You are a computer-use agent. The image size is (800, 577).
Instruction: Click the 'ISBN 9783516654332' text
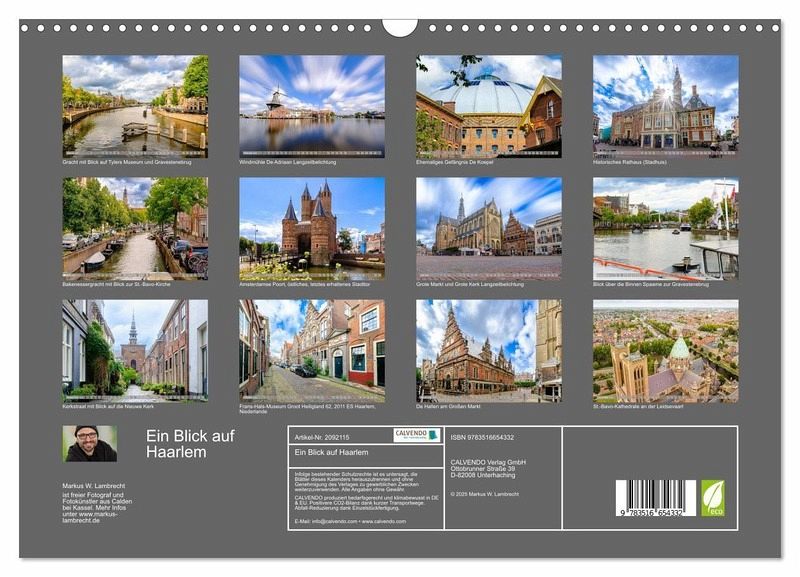click(x=482, y=437)
